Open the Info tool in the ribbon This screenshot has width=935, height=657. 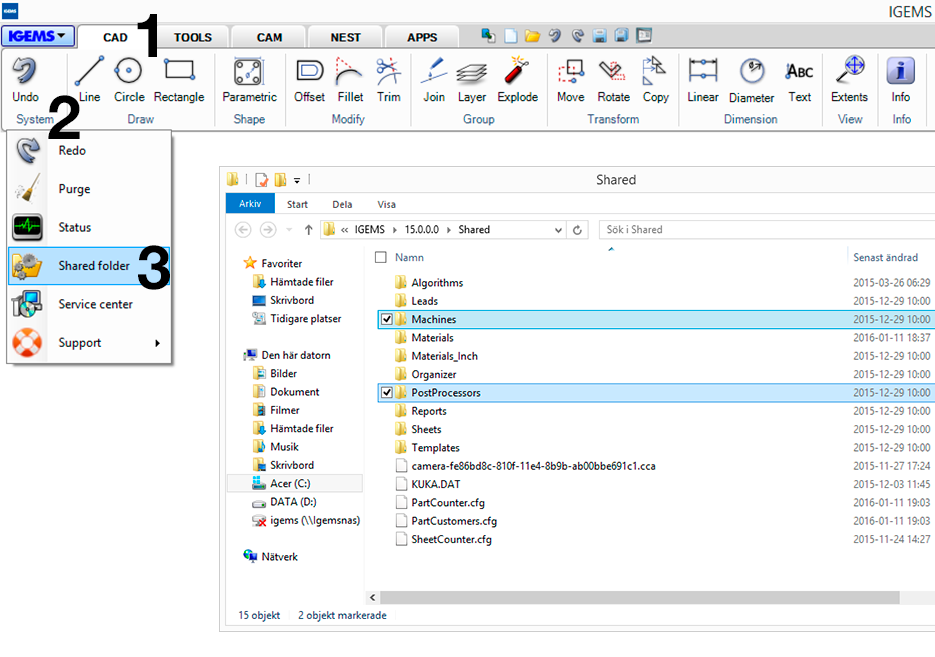point(900,80)
